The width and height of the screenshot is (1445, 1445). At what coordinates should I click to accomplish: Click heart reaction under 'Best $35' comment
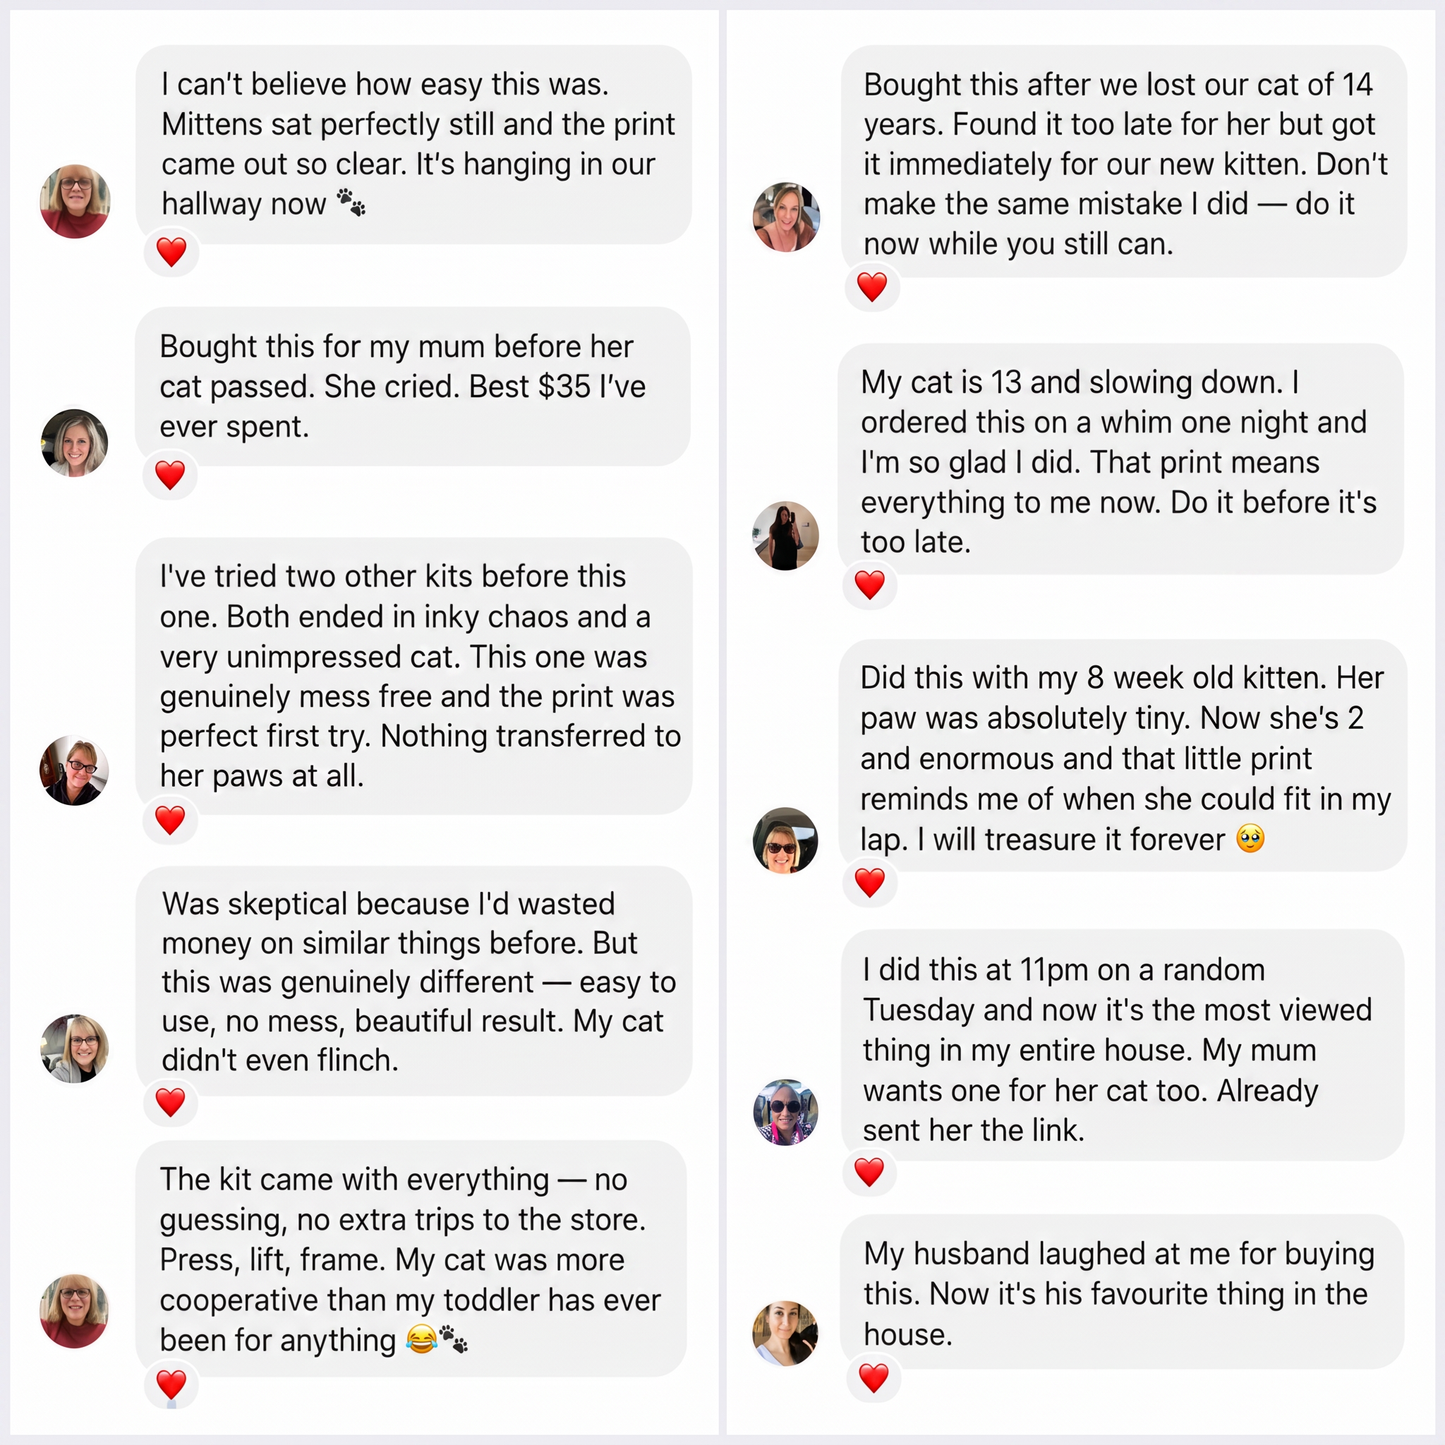171,475
